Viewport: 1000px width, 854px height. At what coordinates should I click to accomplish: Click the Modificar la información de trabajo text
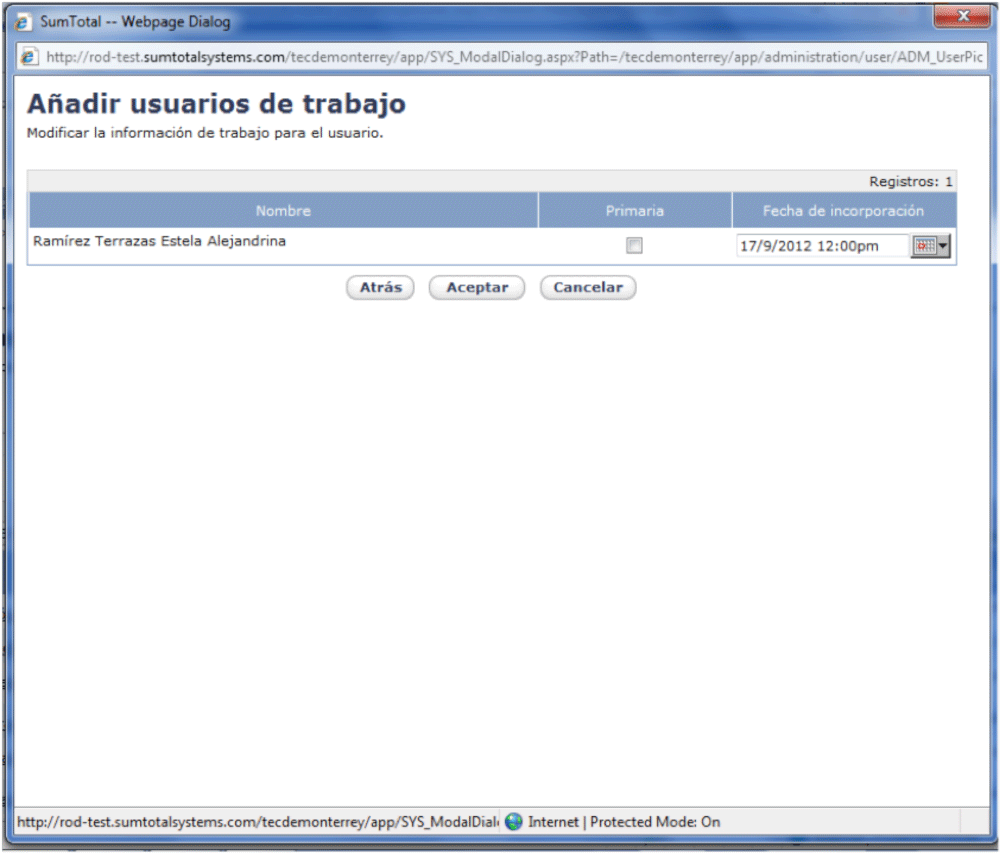[205, 133]
